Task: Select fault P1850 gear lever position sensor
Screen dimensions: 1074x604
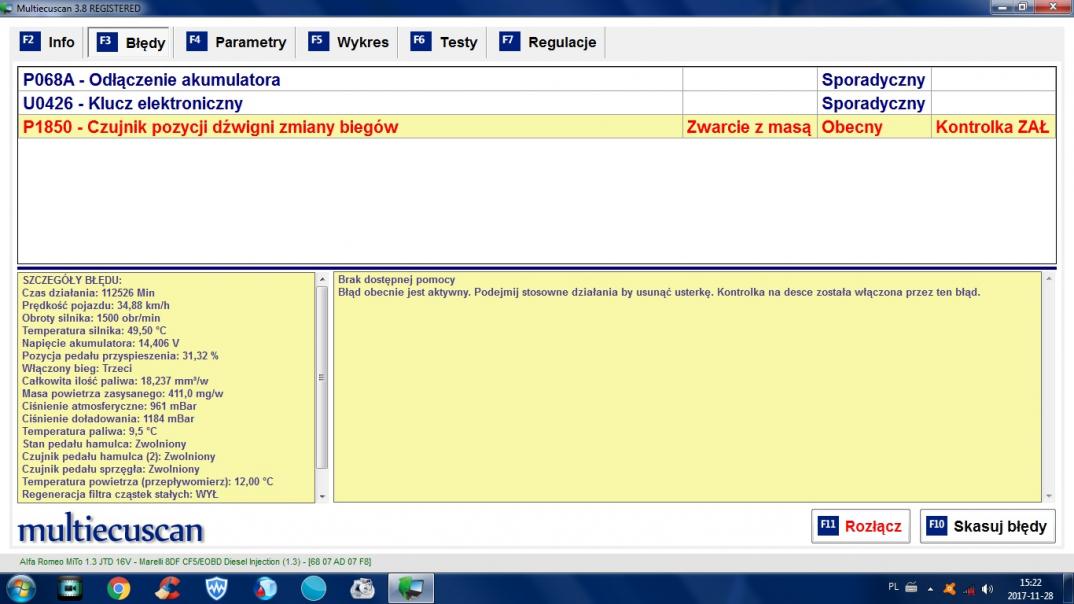Action: [536, 127]
